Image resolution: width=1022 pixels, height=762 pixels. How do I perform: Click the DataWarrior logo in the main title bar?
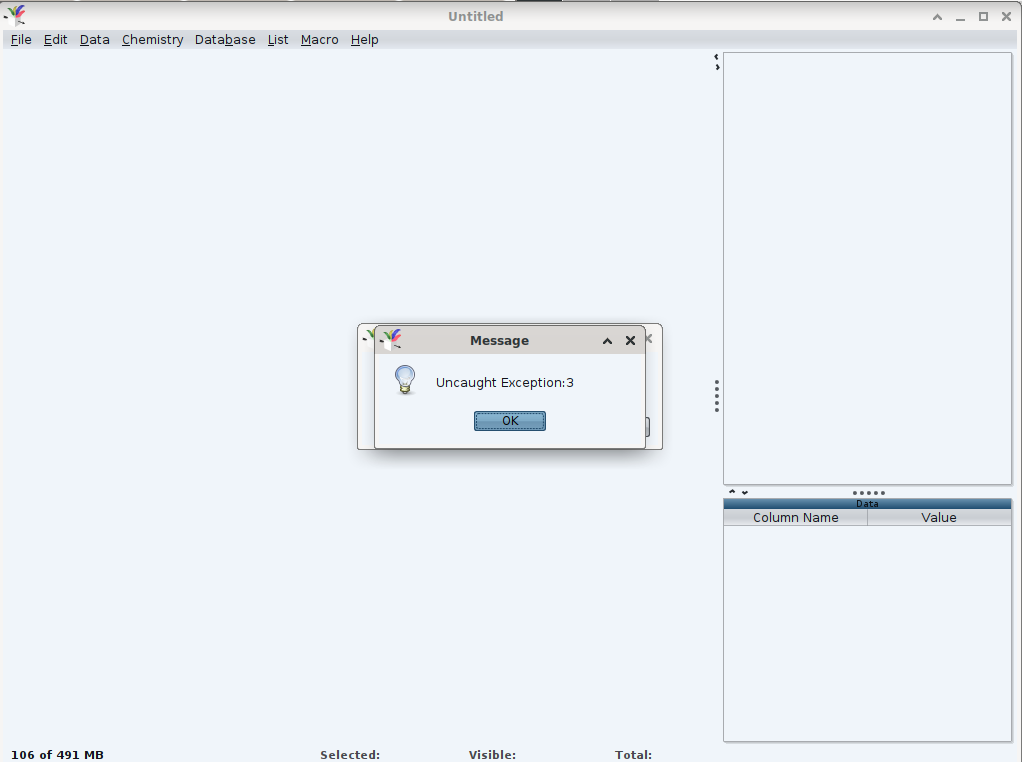[x=15, y=16]
